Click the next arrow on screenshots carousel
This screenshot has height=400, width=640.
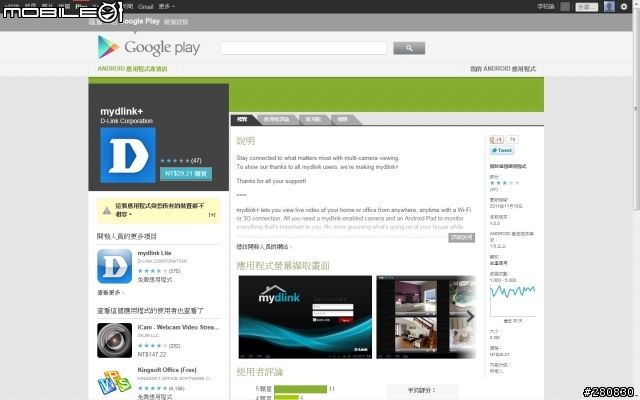[x=470, y=316]
